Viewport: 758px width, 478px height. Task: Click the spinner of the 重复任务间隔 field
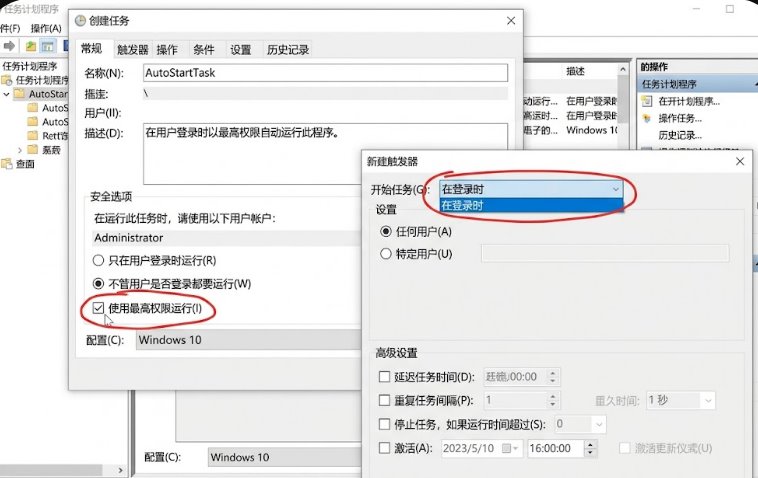coord(553,400)
